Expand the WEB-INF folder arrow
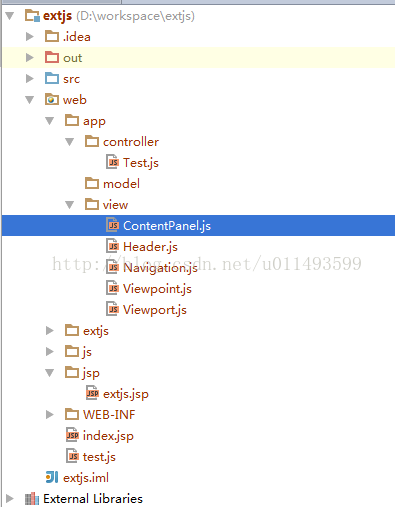395x507 pixels. click(50, 414)
